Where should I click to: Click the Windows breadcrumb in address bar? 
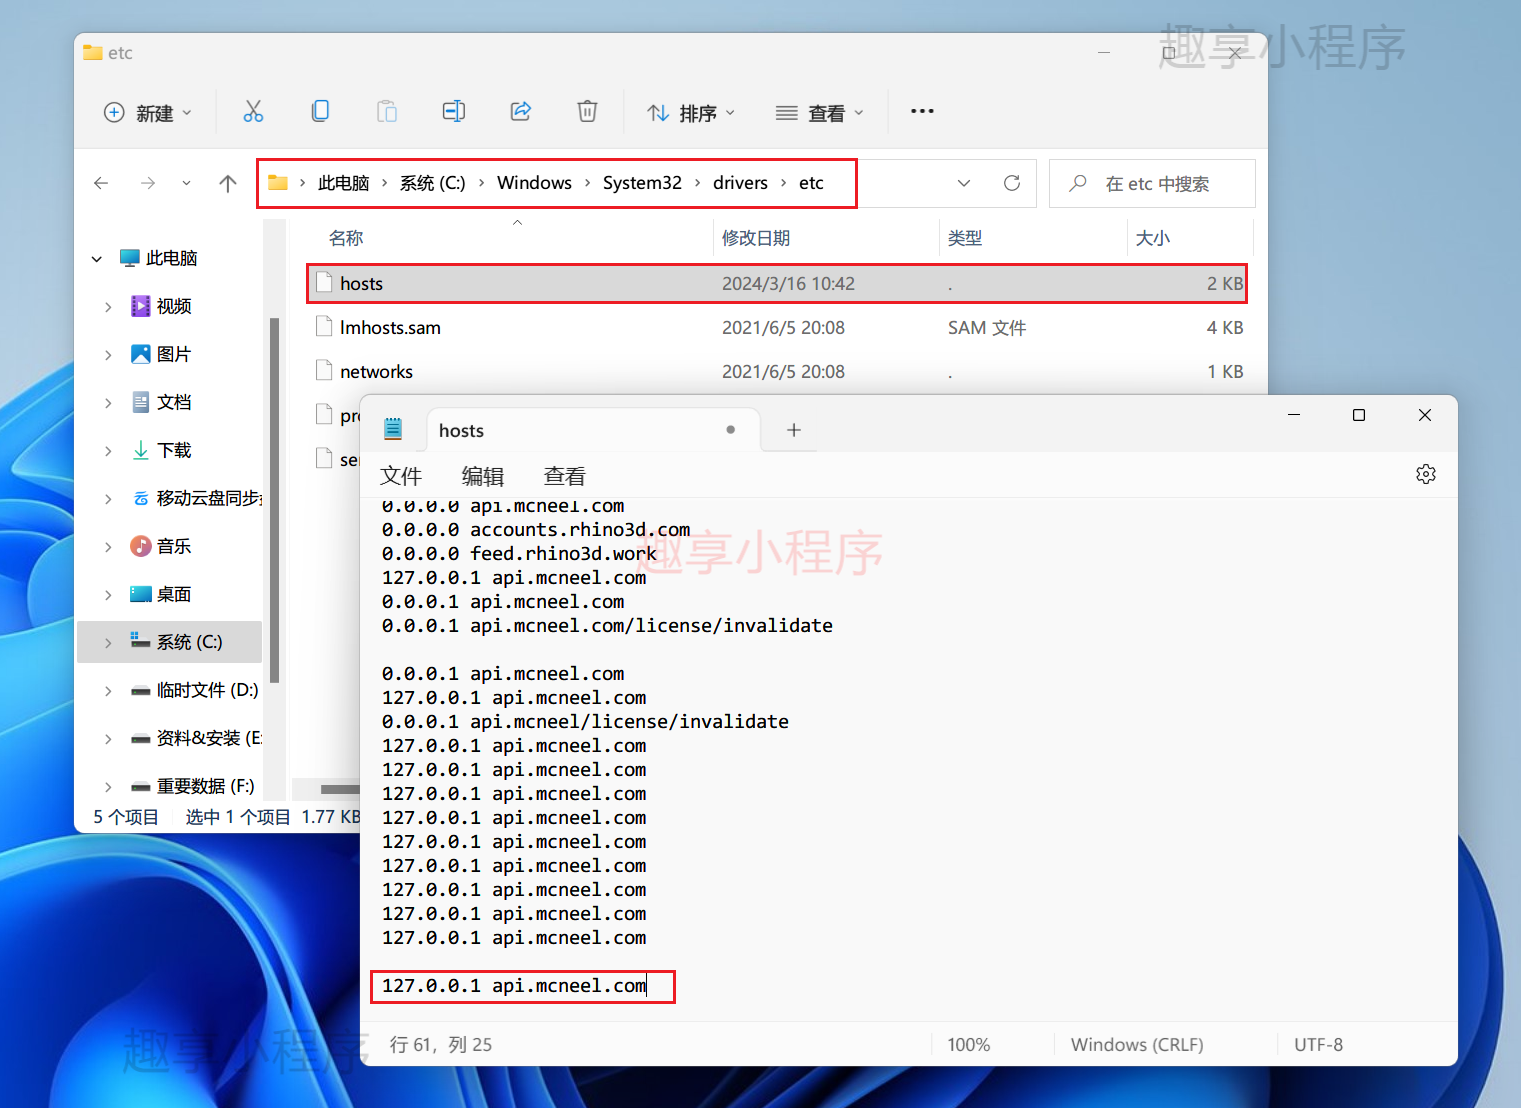tap(534, 183)
